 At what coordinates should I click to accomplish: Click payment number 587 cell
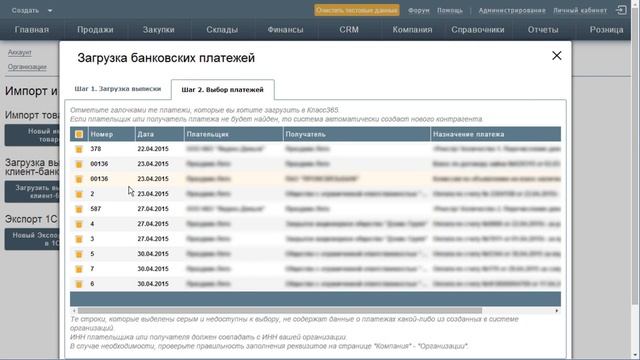click(x=96, y=209)
